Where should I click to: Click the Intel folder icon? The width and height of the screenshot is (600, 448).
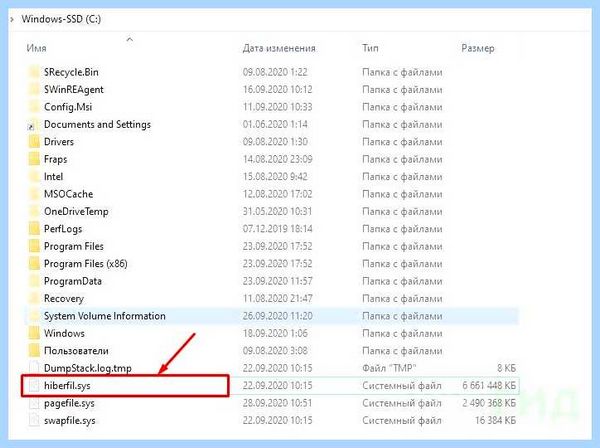point(34,177)
